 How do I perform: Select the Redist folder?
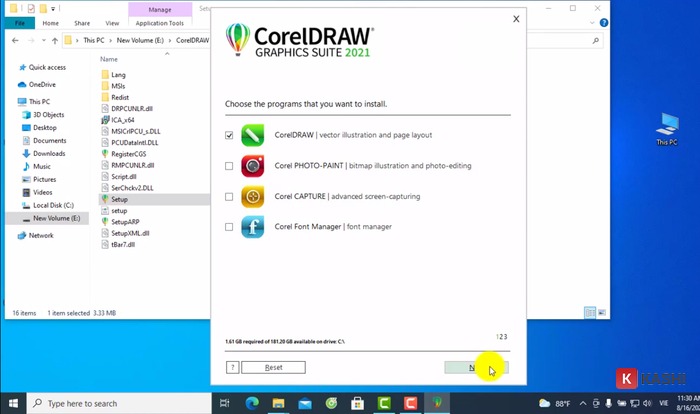tap(120, 97)
